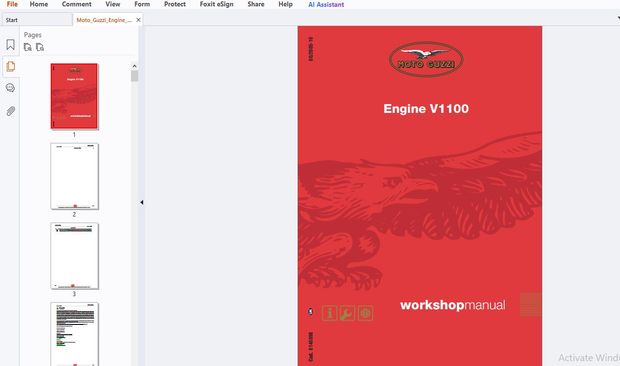
Task: Switch to the Home ribbon tab
Action: tap(39, 4)
